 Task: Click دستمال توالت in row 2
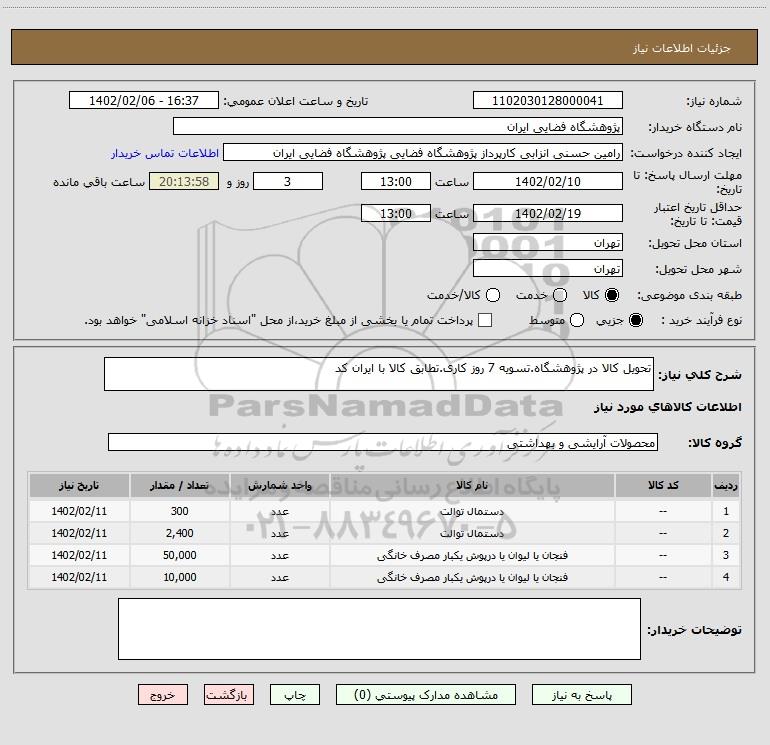click(x=472, y=533)
